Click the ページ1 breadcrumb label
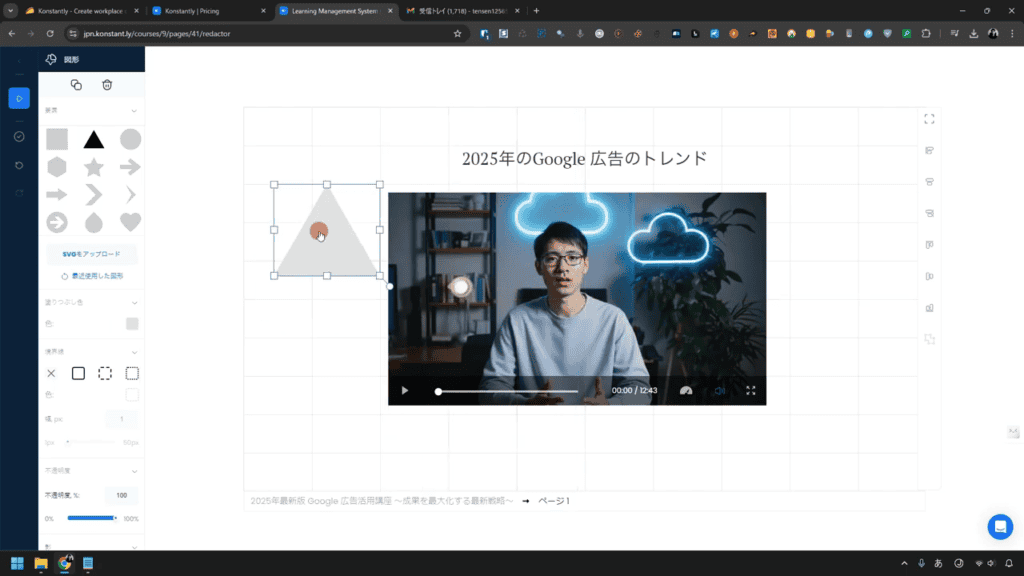1024x576 pixels. pyautogui.click(x=554, y=501)
